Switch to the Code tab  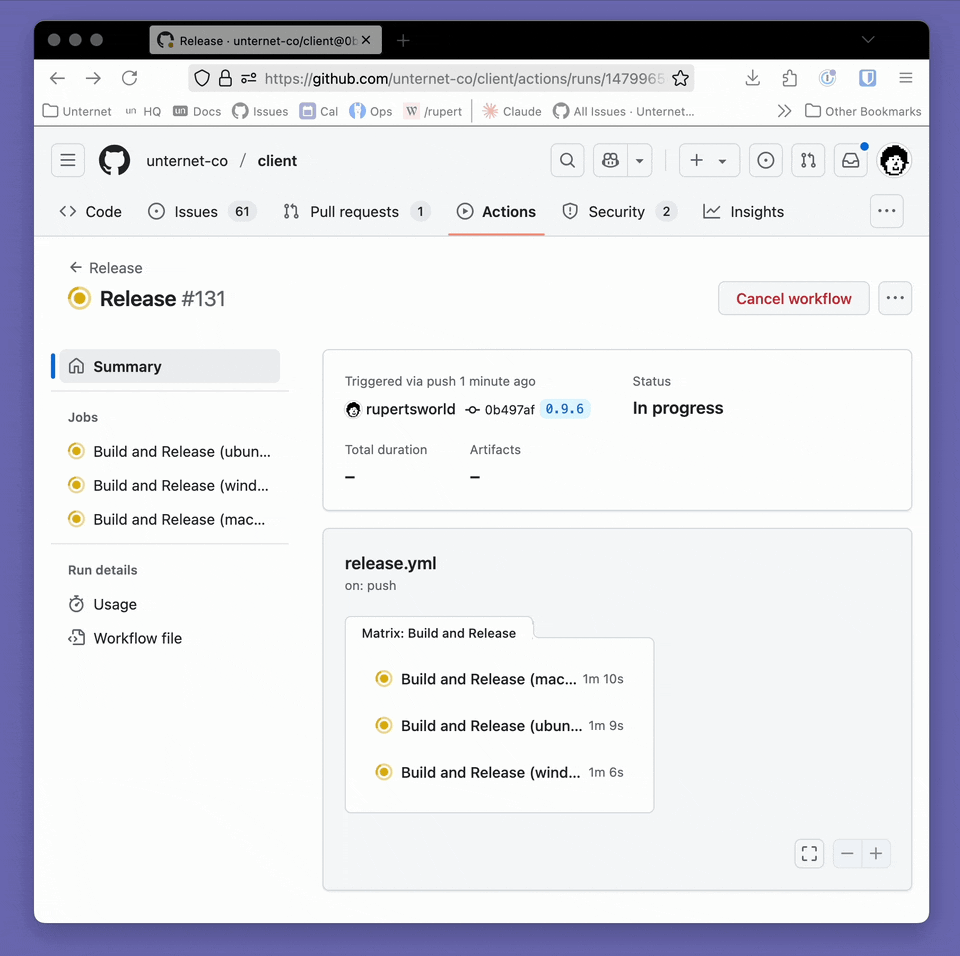pos(91,212)
